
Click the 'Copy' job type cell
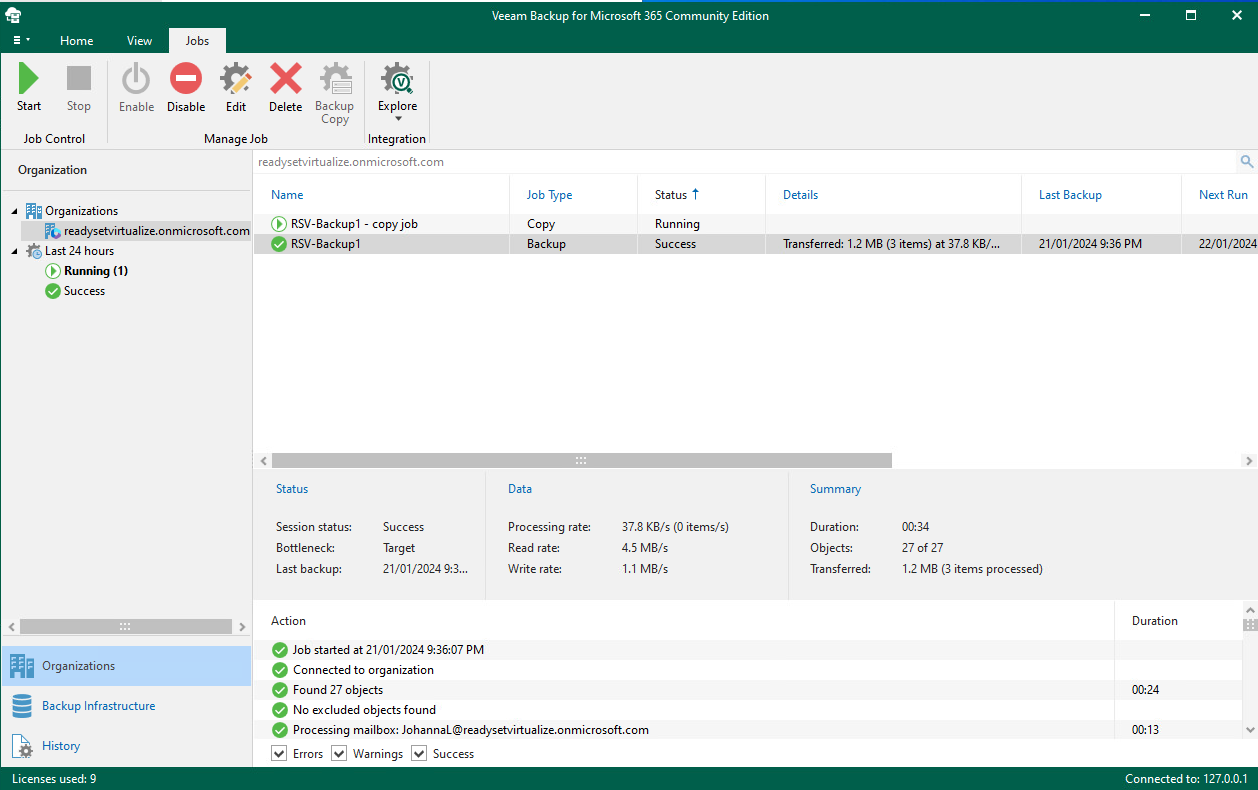(x=541, y=224)
